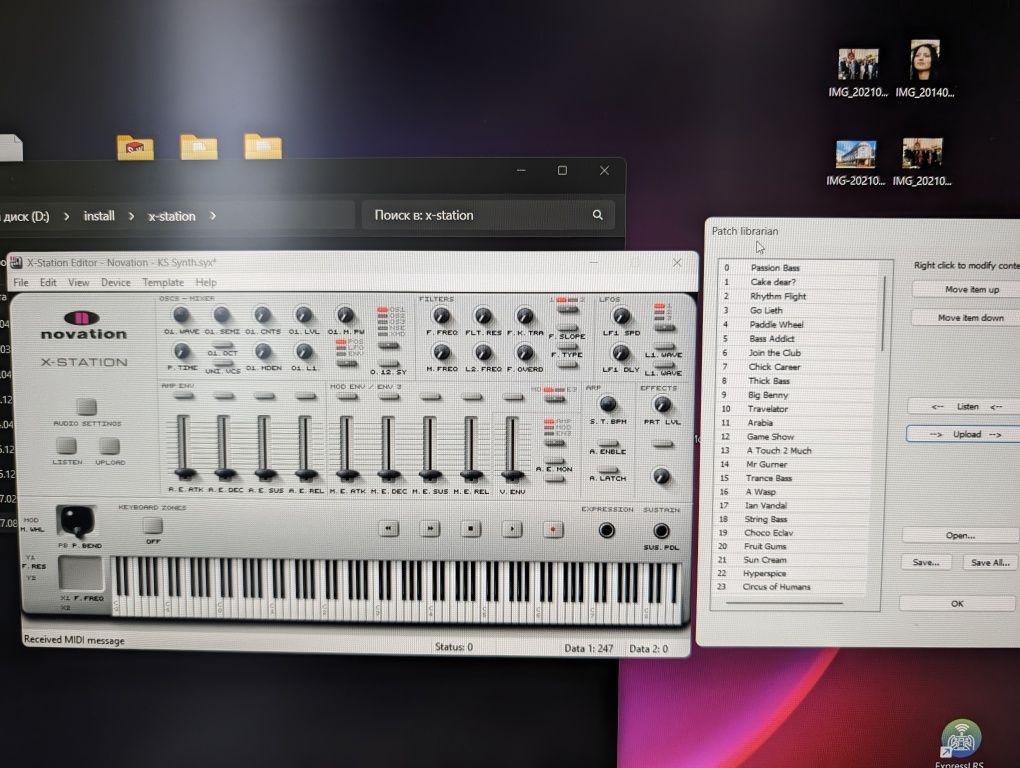Toggle the O.12.SY sync button
1020x768 pixels.
pos(388,364)
